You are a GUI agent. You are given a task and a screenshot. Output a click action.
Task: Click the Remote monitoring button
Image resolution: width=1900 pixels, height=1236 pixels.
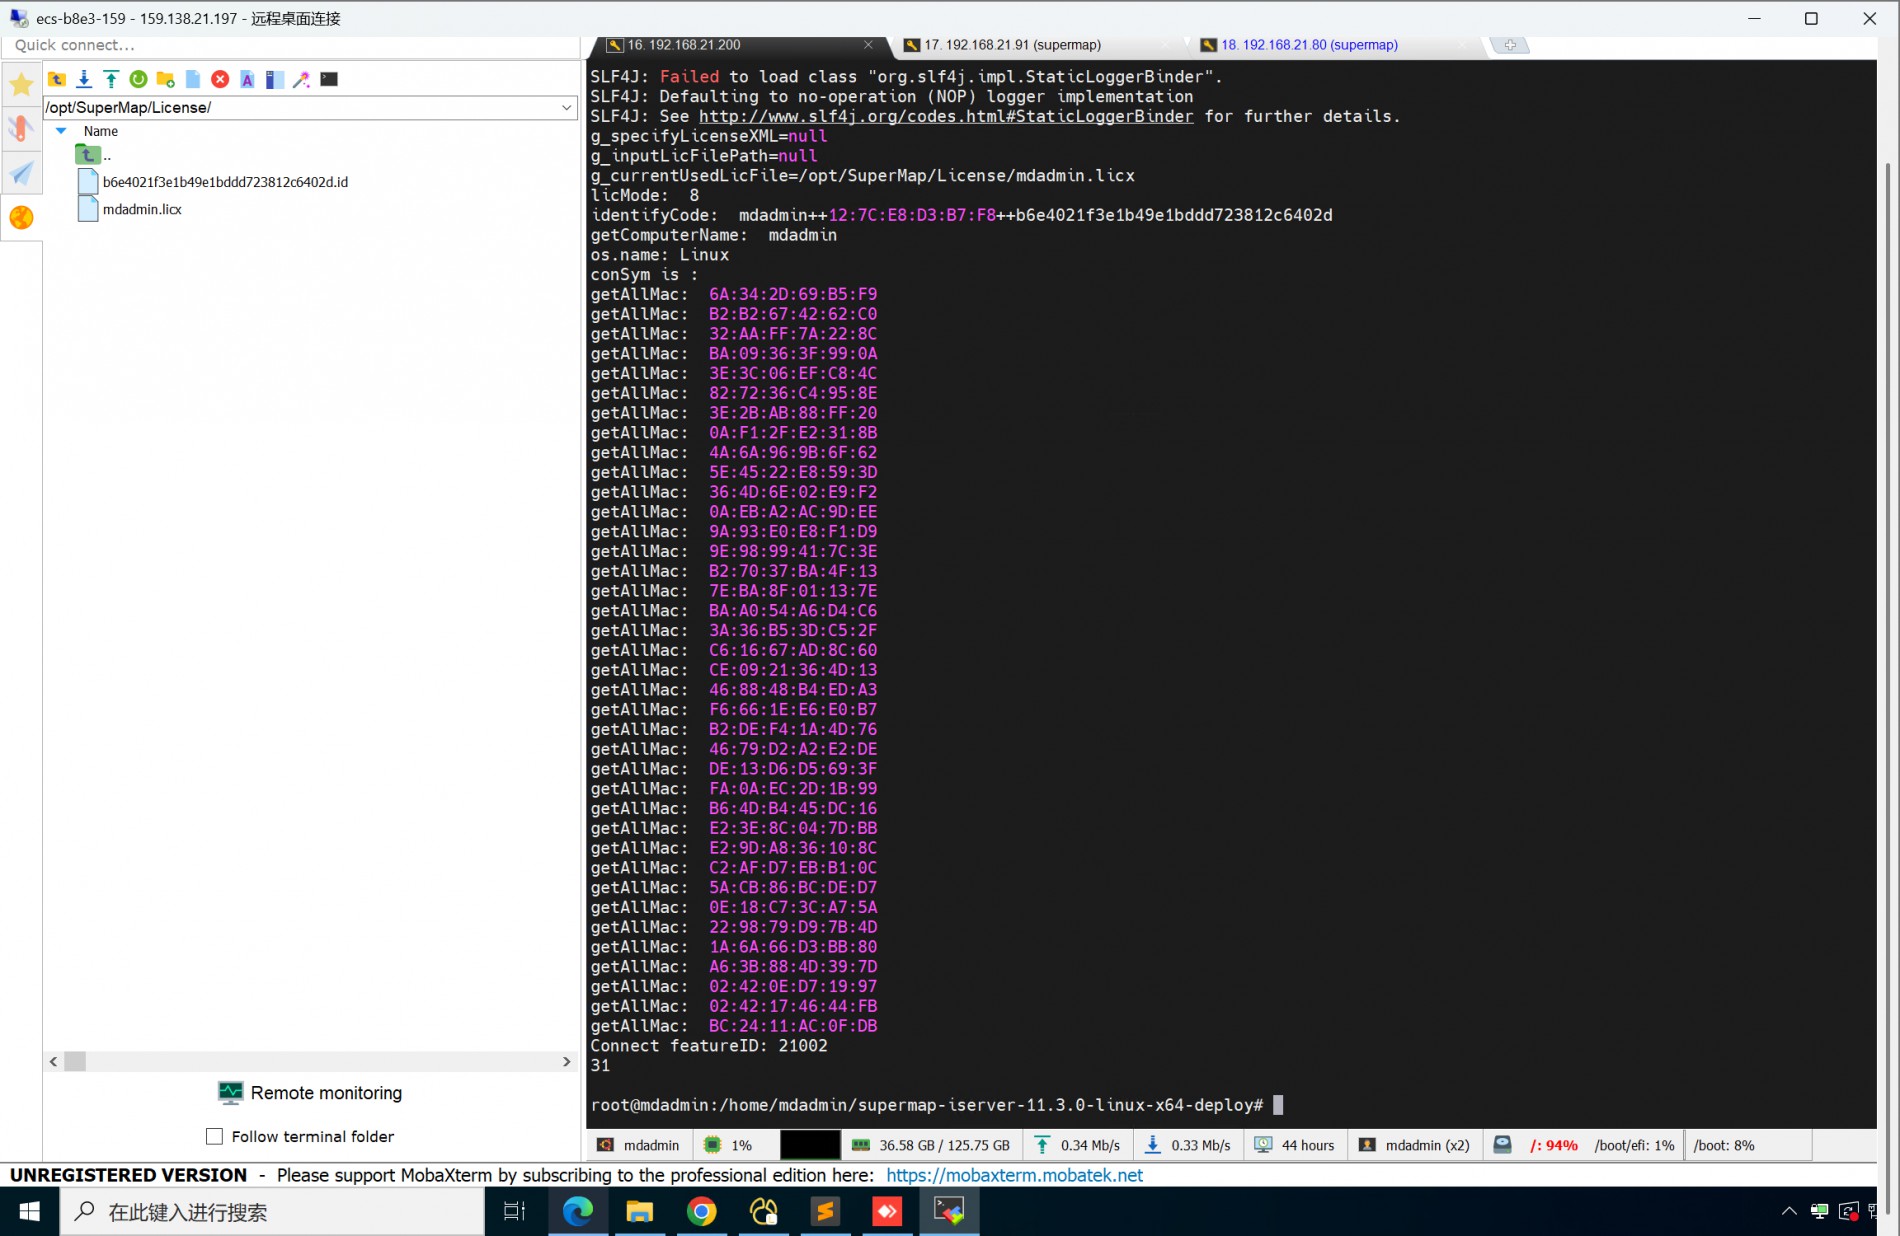(311, 1093)
